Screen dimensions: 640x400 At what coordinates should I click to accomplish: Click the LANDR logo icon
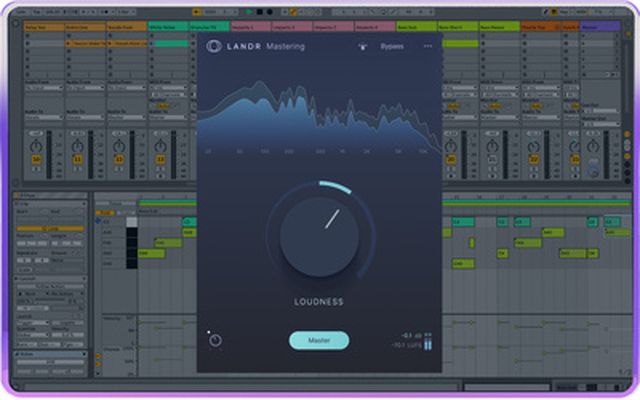[214, 46]
